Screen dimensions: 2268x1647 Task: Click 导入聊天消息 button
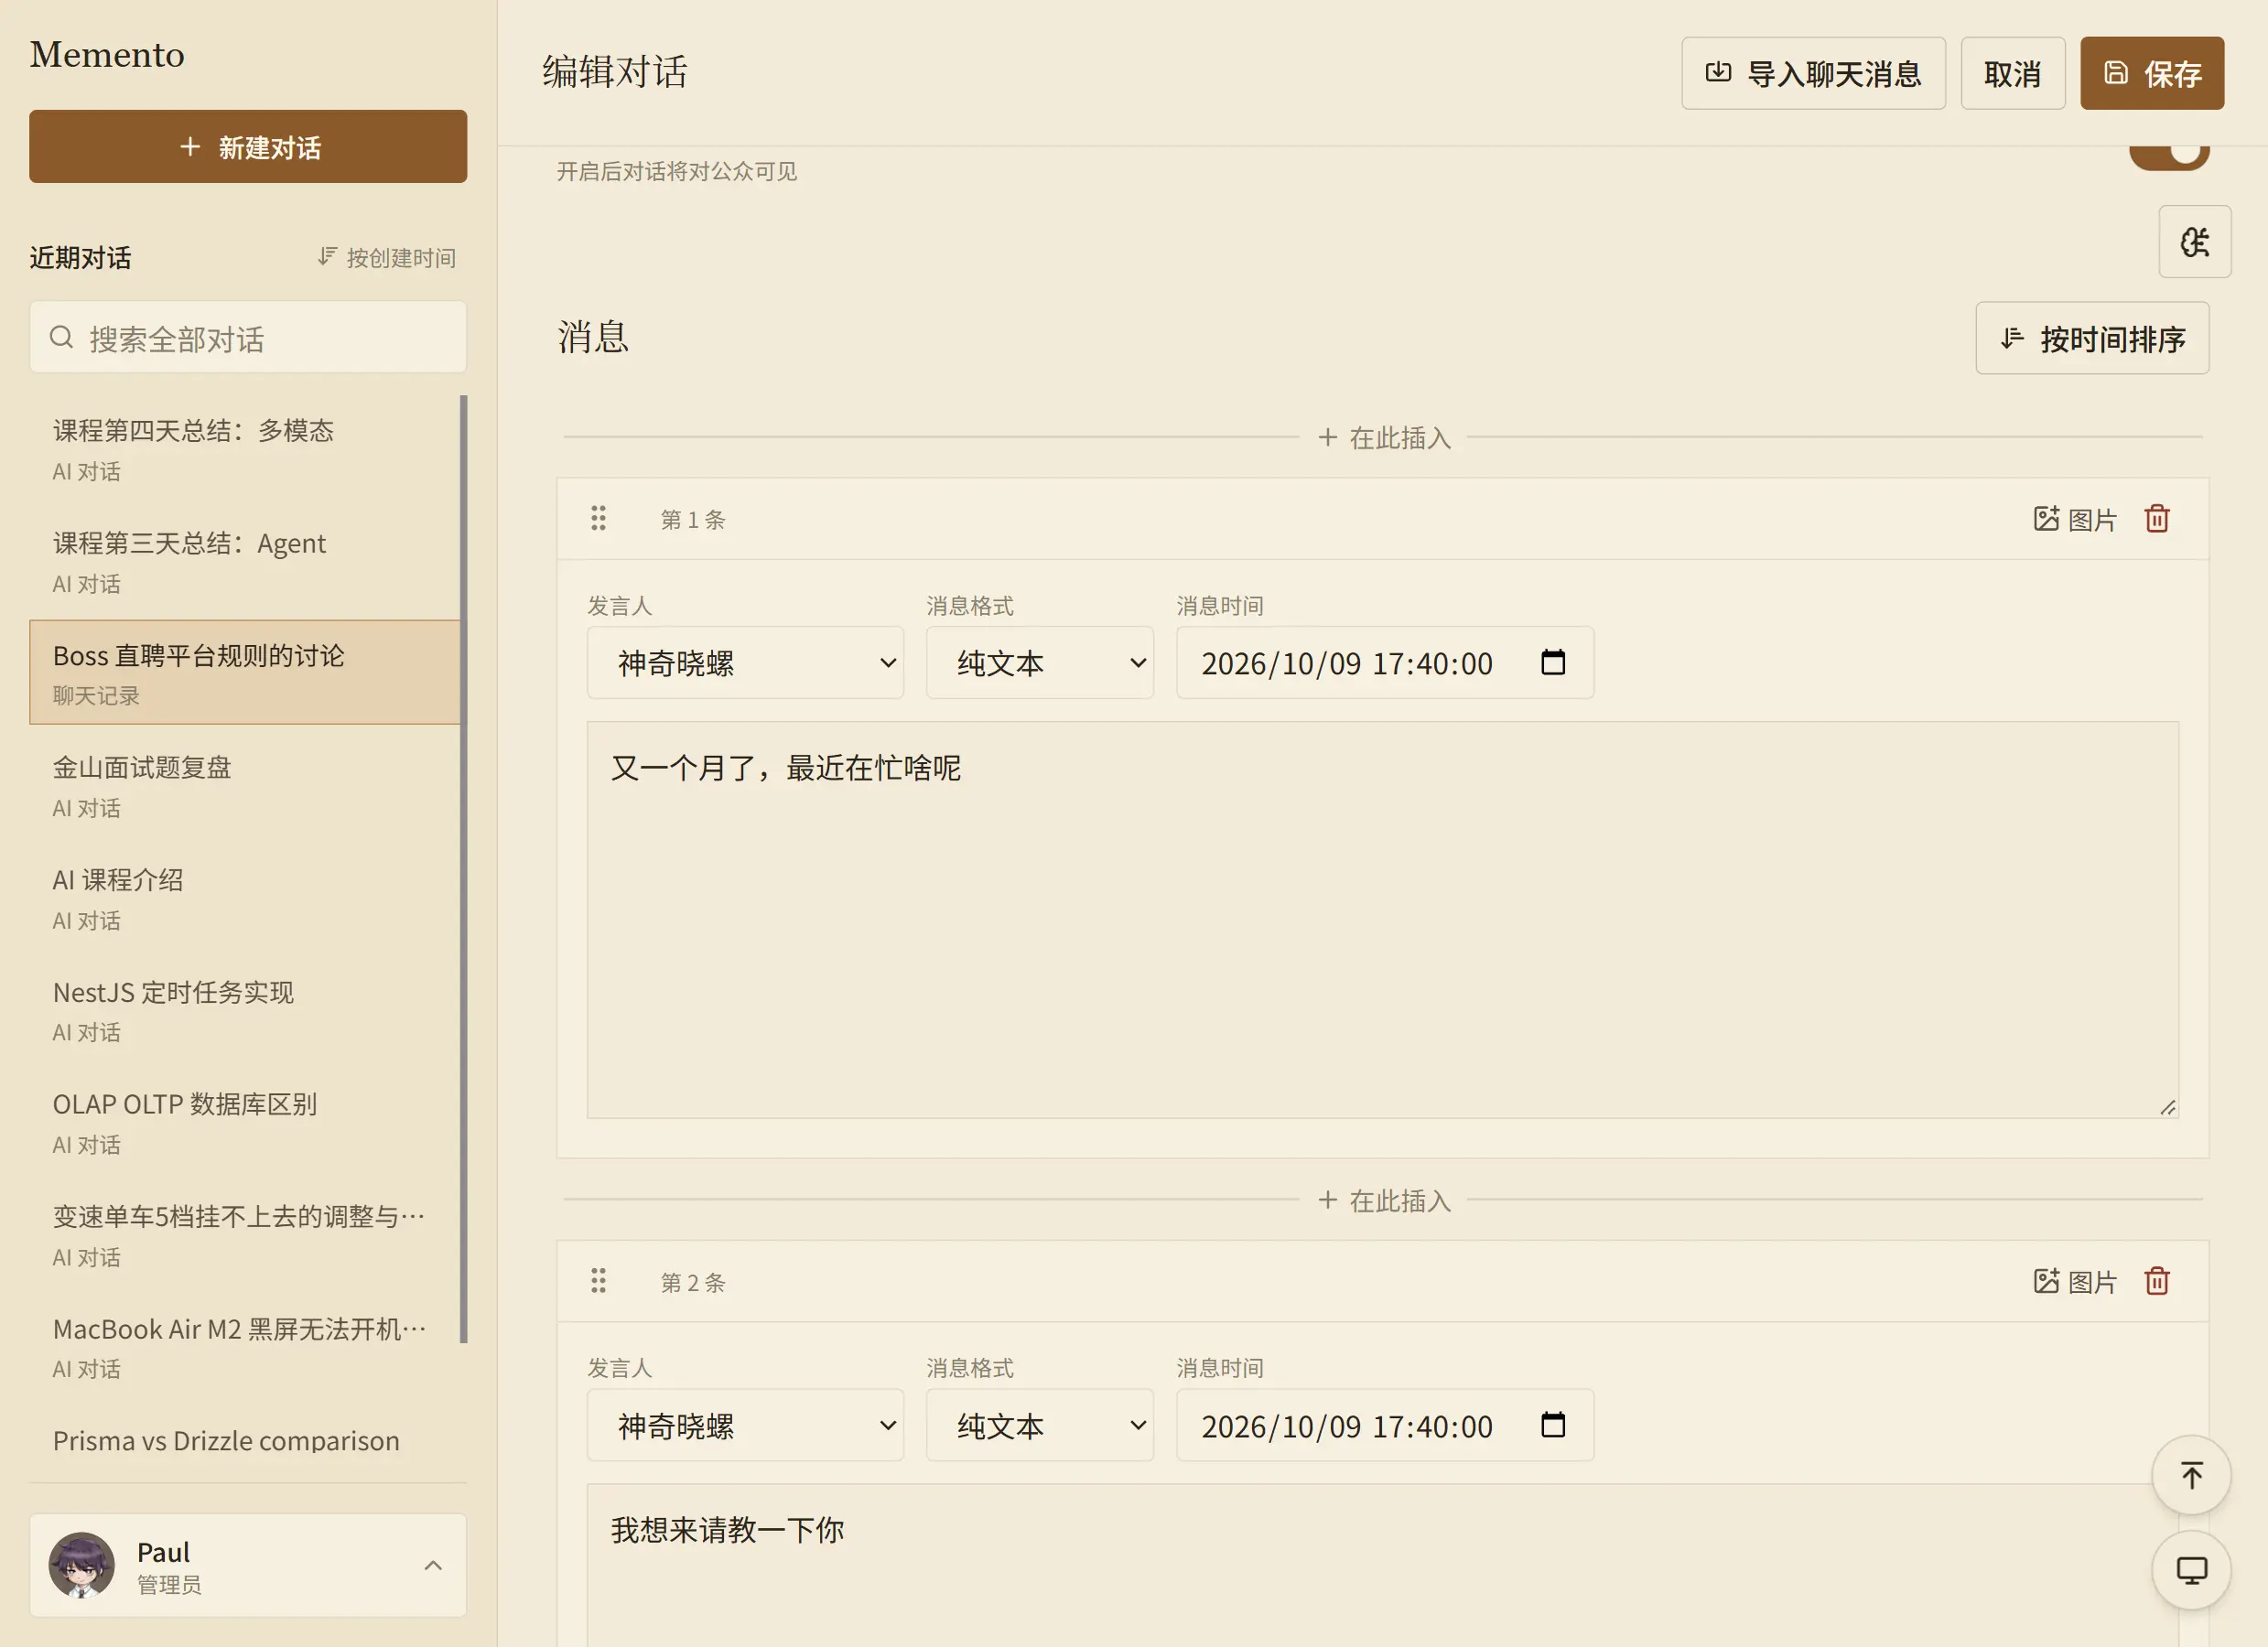click(x=1813, y=73)
